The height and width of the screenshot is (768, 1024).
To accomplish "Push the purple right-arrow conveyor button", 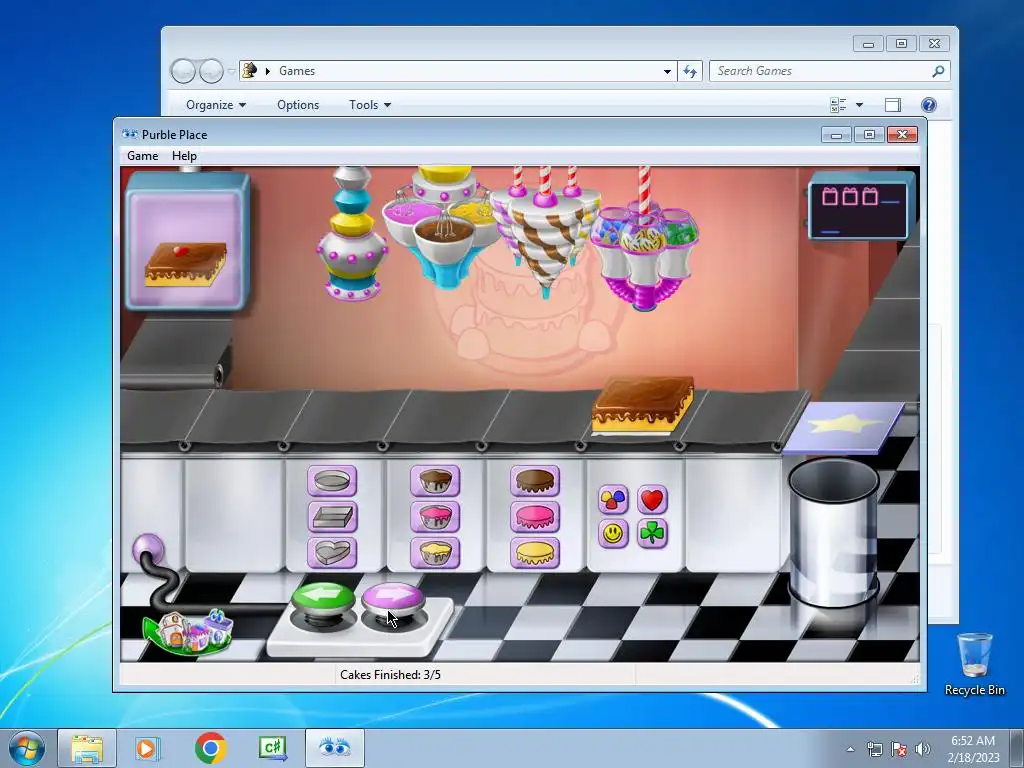I will [392, 600].
